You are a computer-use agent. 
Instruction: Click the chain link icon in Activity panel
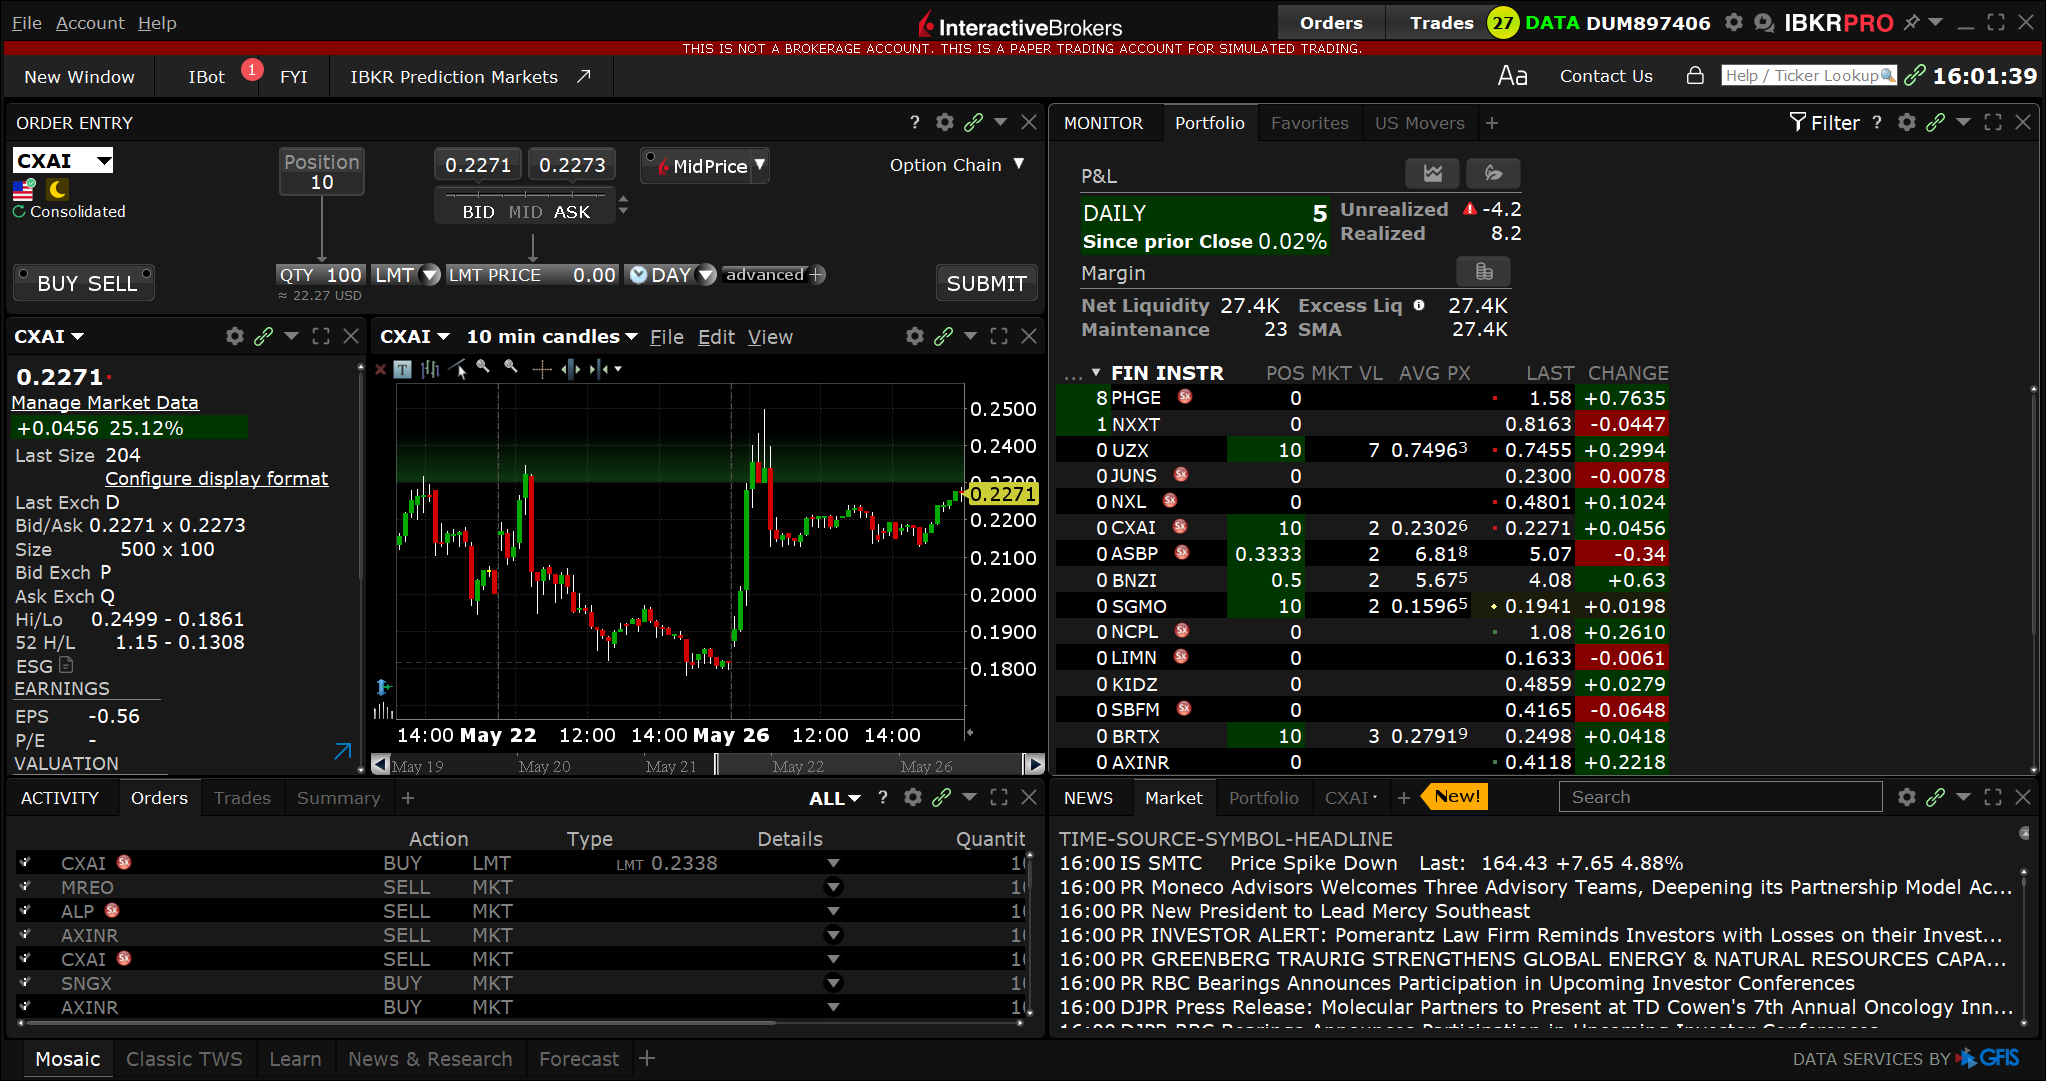coord(941,797)
